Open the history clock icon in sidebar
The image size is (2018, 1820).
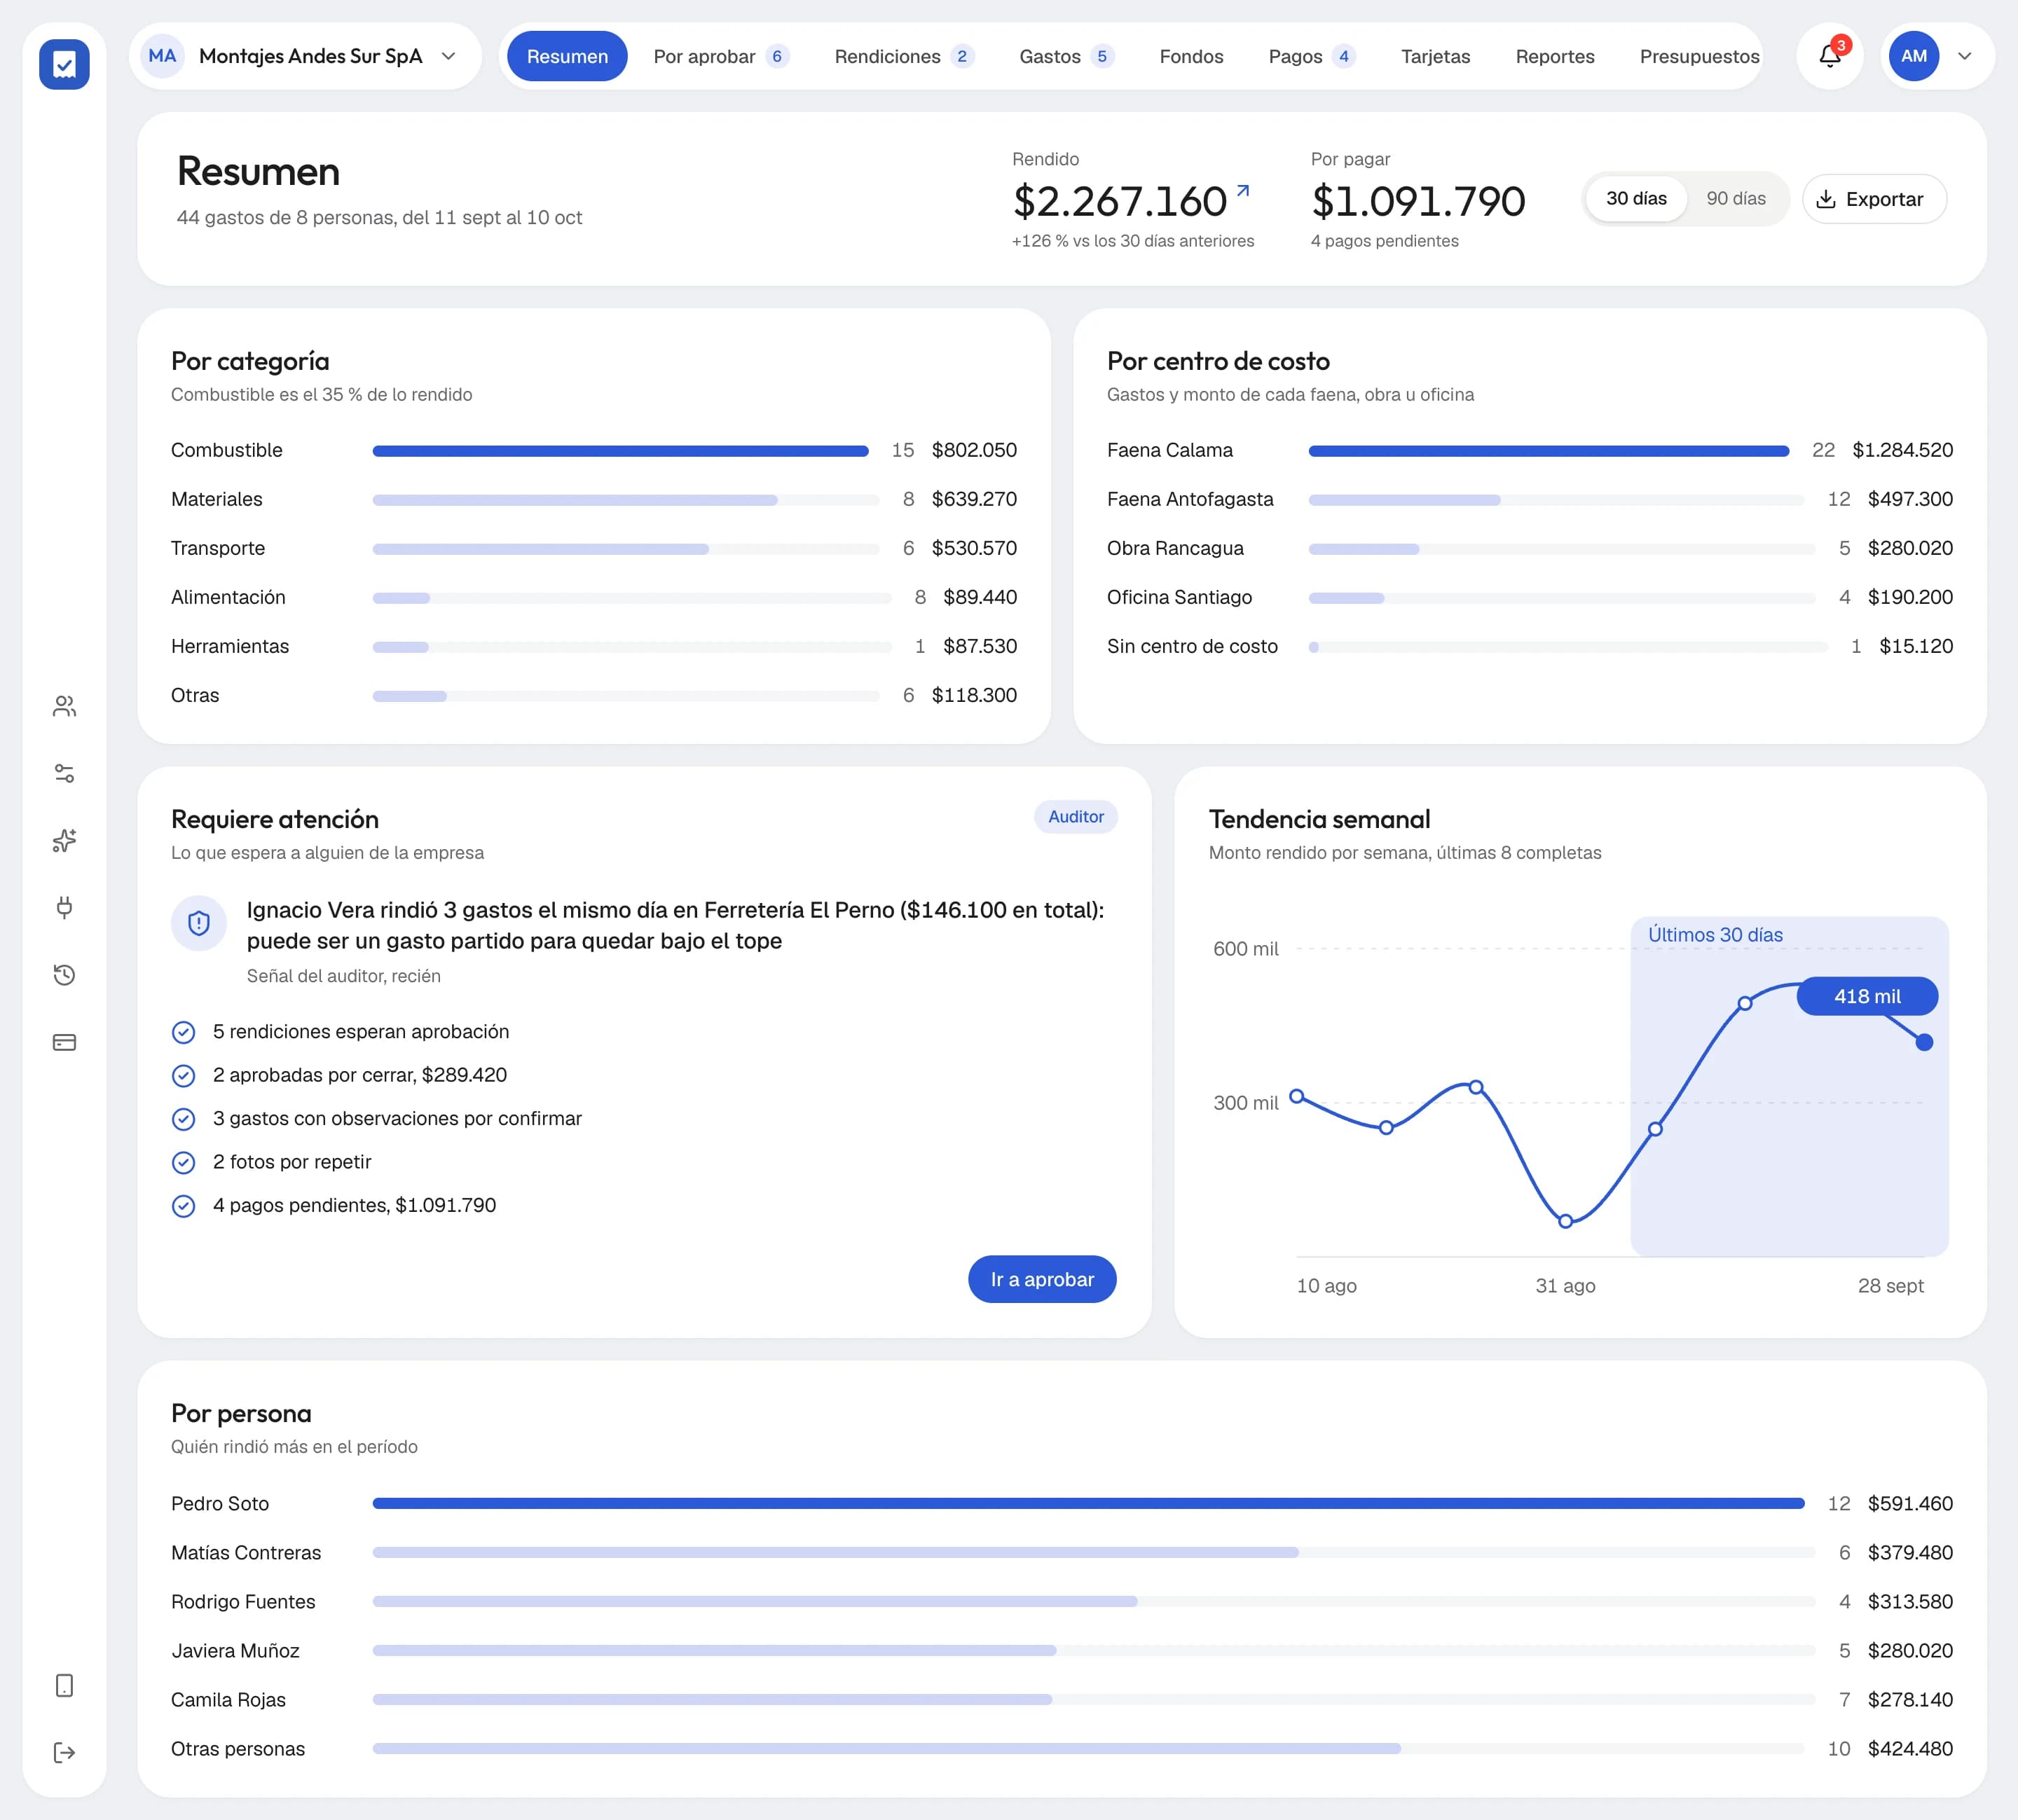click(x=64, y=975)
